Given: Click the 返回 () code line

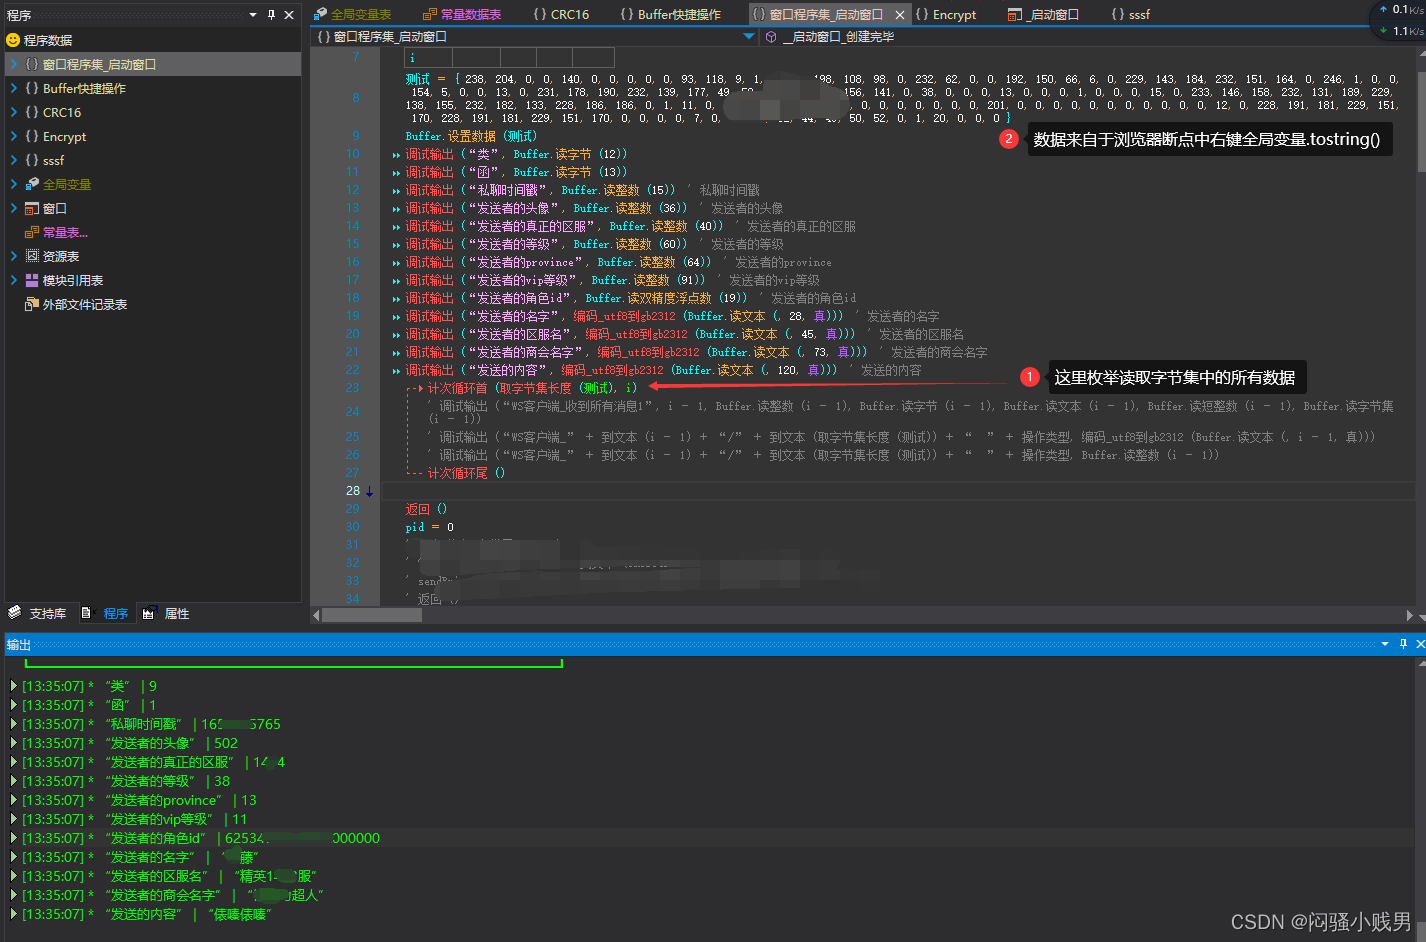Looking at the screenshot, I should tap(426, 509).
